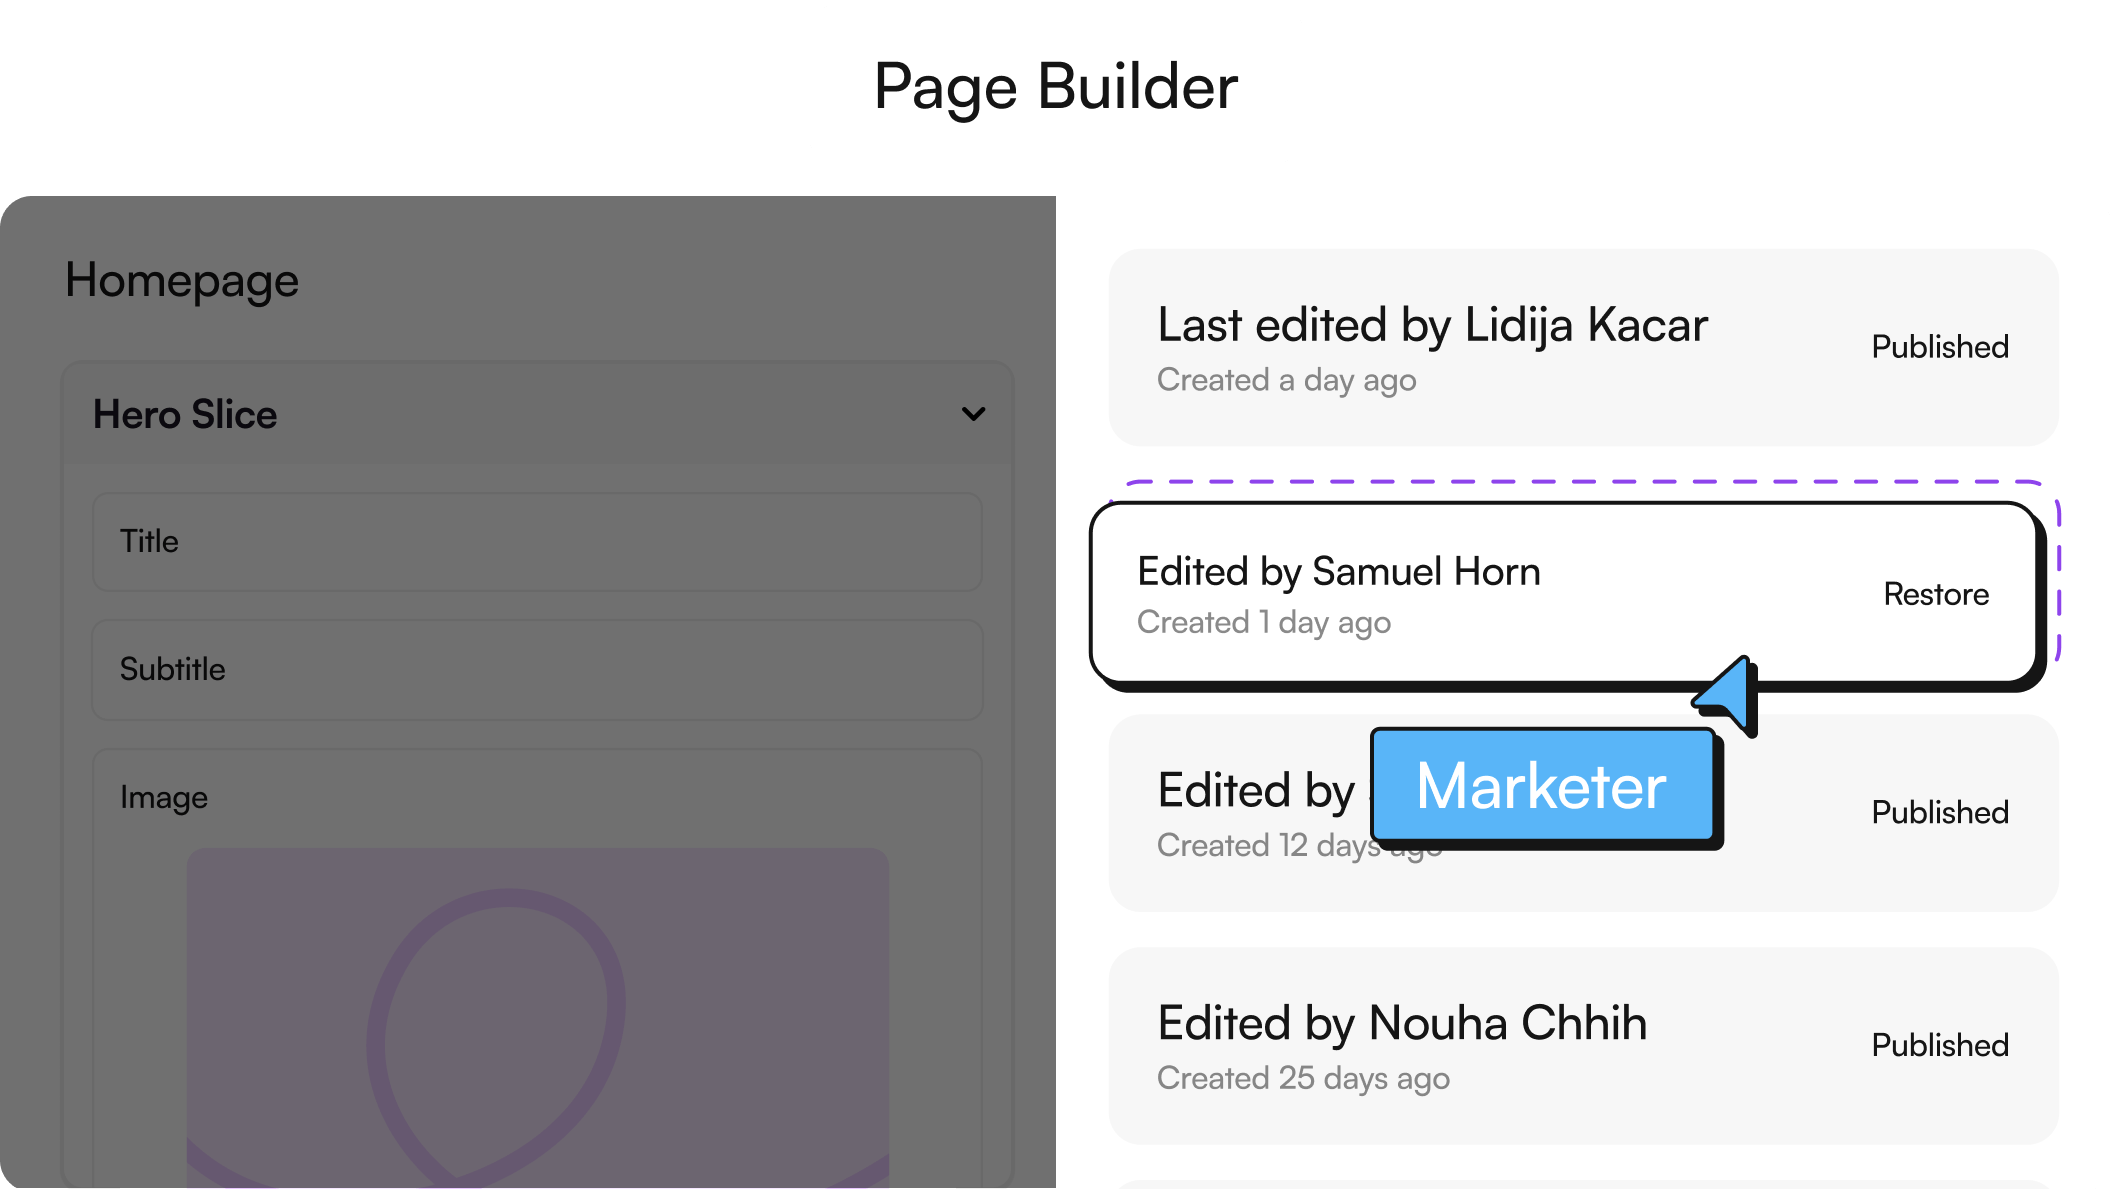Click the Page Builder label

pos(1055,85)
